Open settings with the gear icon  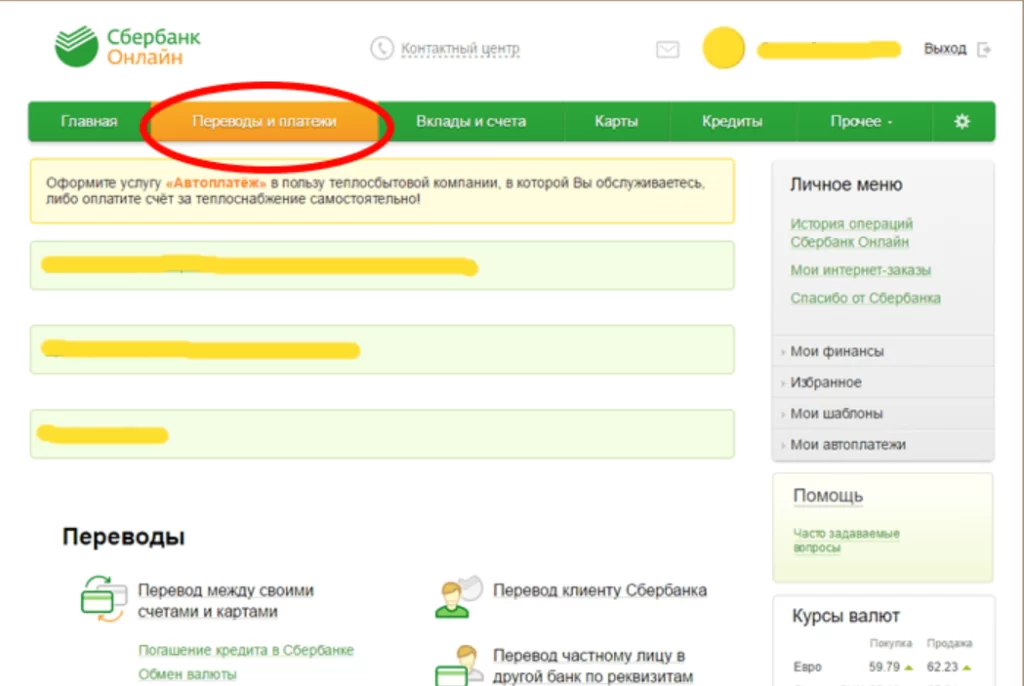[x=962, y=121]
